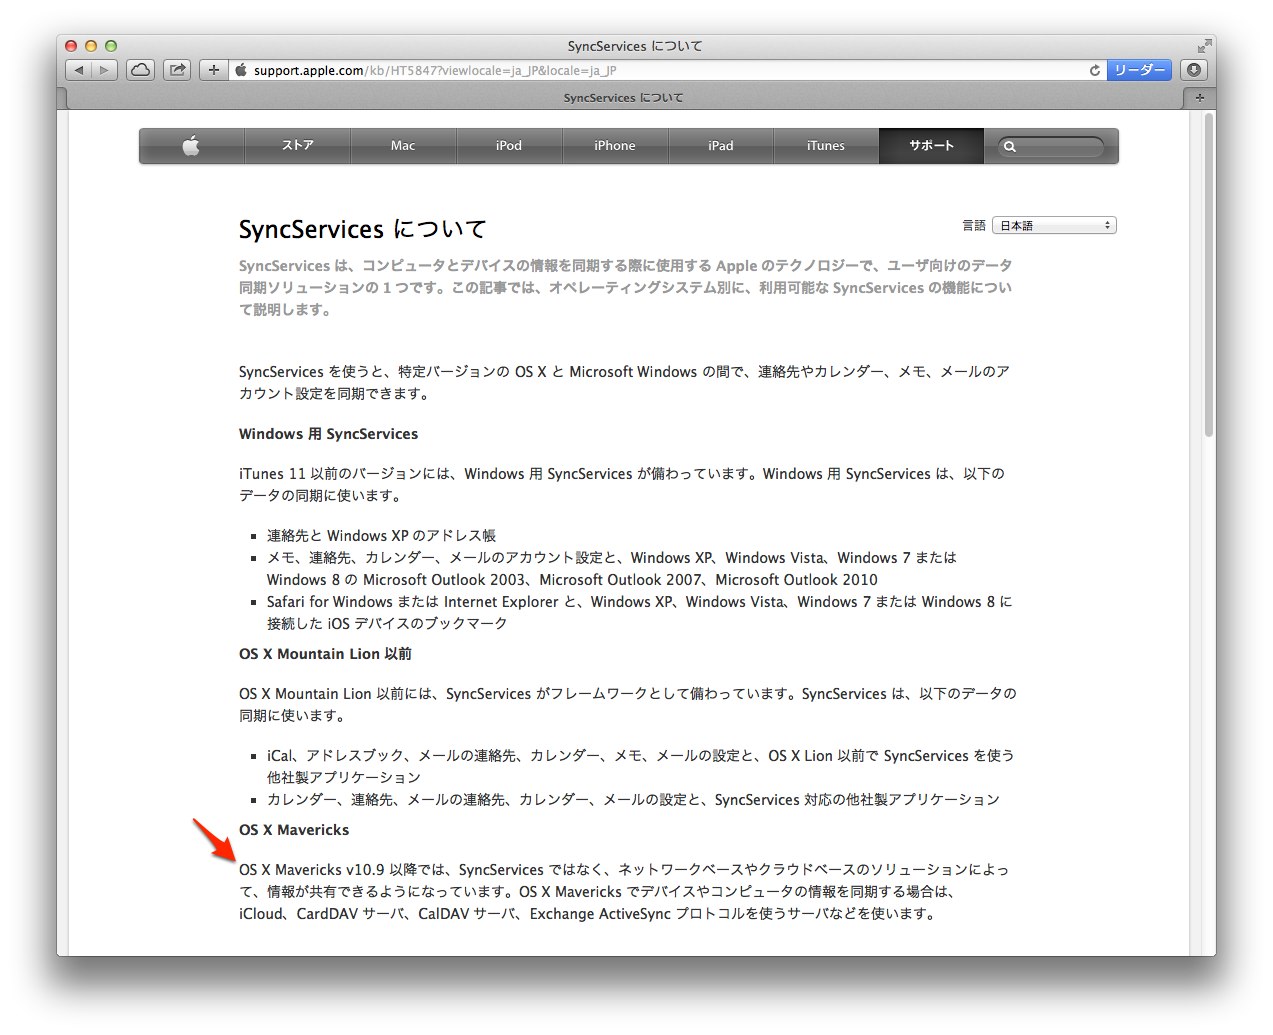This screenshot has width=1273, height=1035.
Task: Minimize the window with yellow button
Action: [x=91, y=46]
